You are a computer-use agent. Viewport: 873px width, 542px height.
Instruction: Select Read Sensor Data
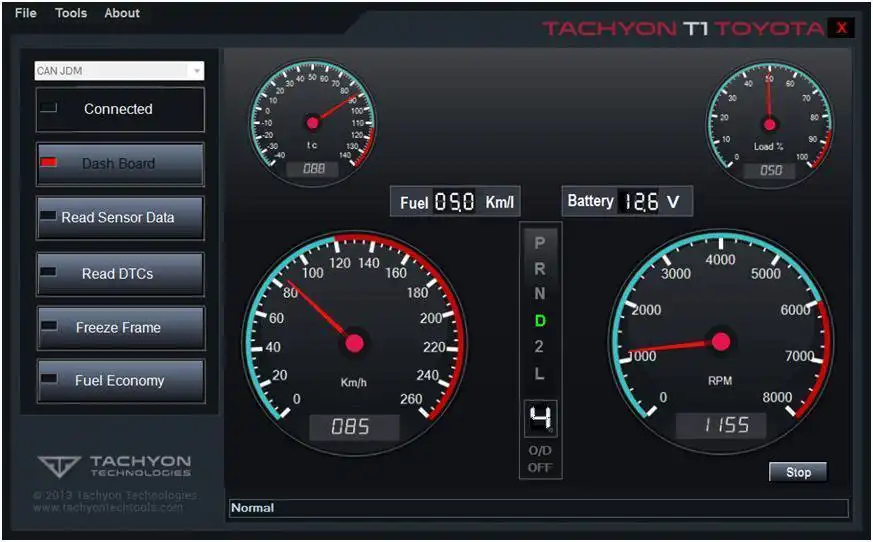[120, 217]
